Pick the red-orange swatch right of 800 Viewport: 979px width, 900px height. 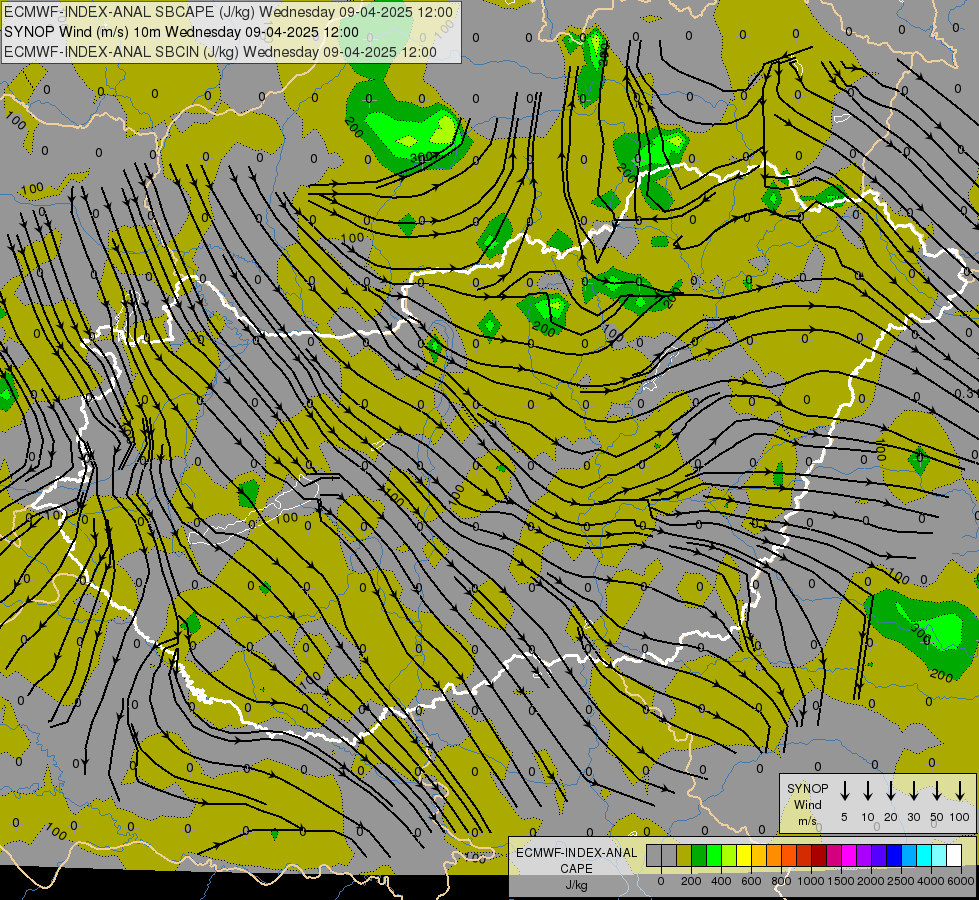[789, 855]
